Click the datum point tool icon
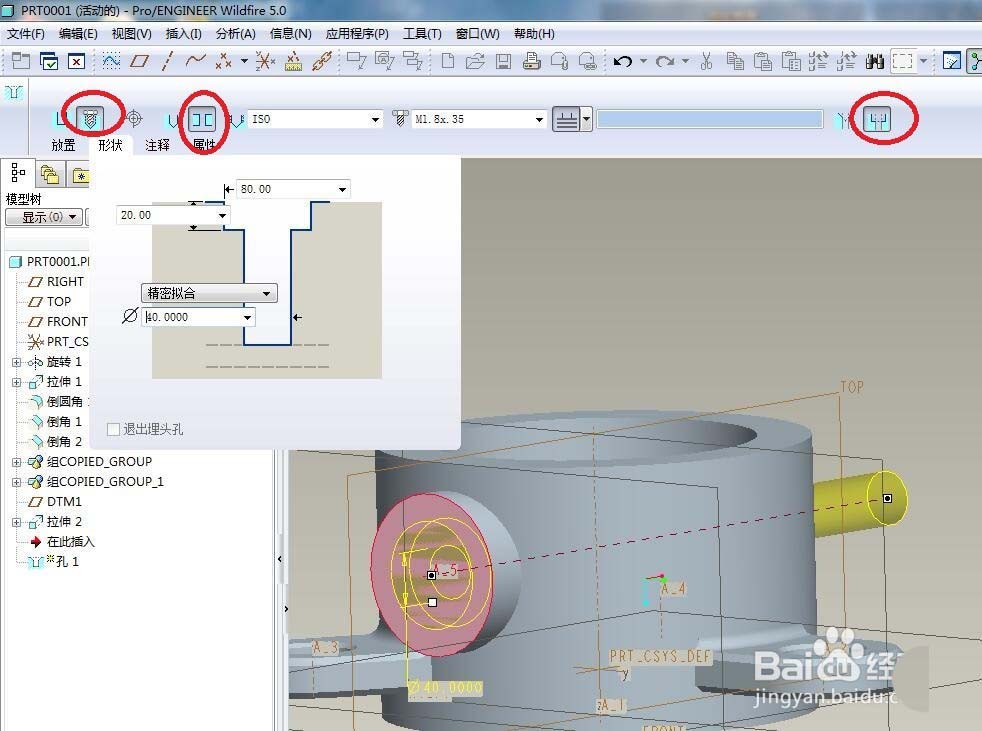 tap(223, 61)
